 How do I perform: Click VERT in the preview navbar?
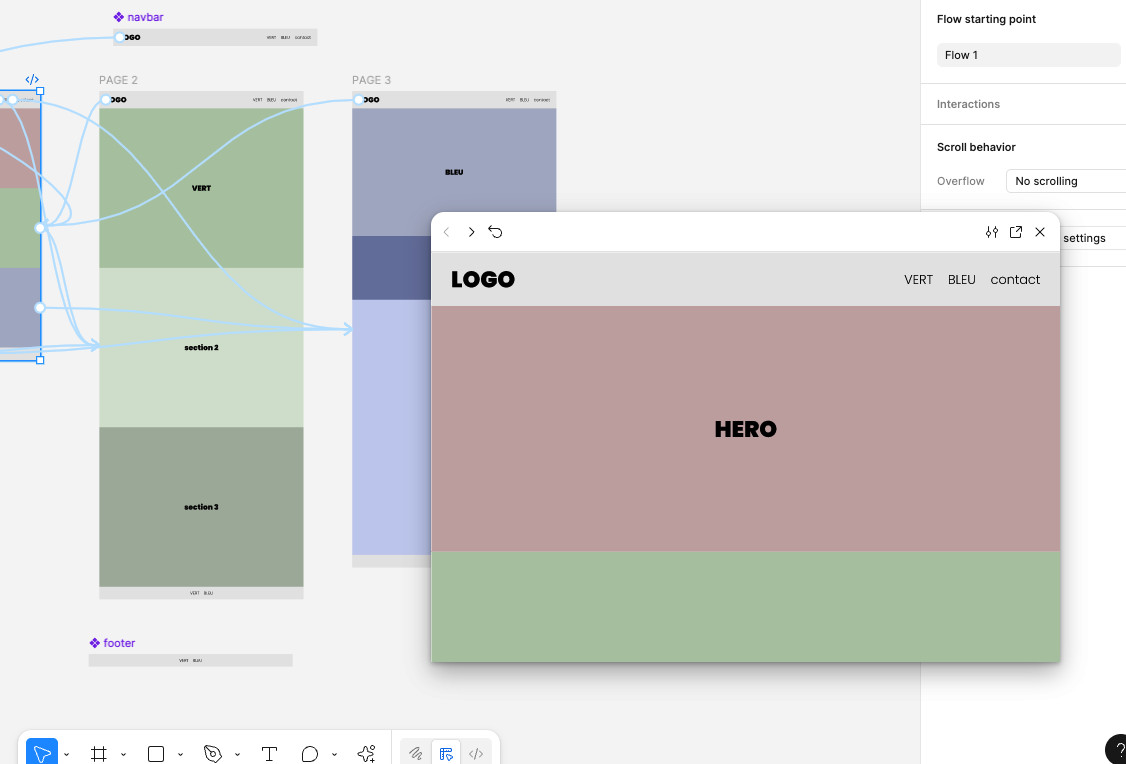pyautogui.click(x=918, y=280)
